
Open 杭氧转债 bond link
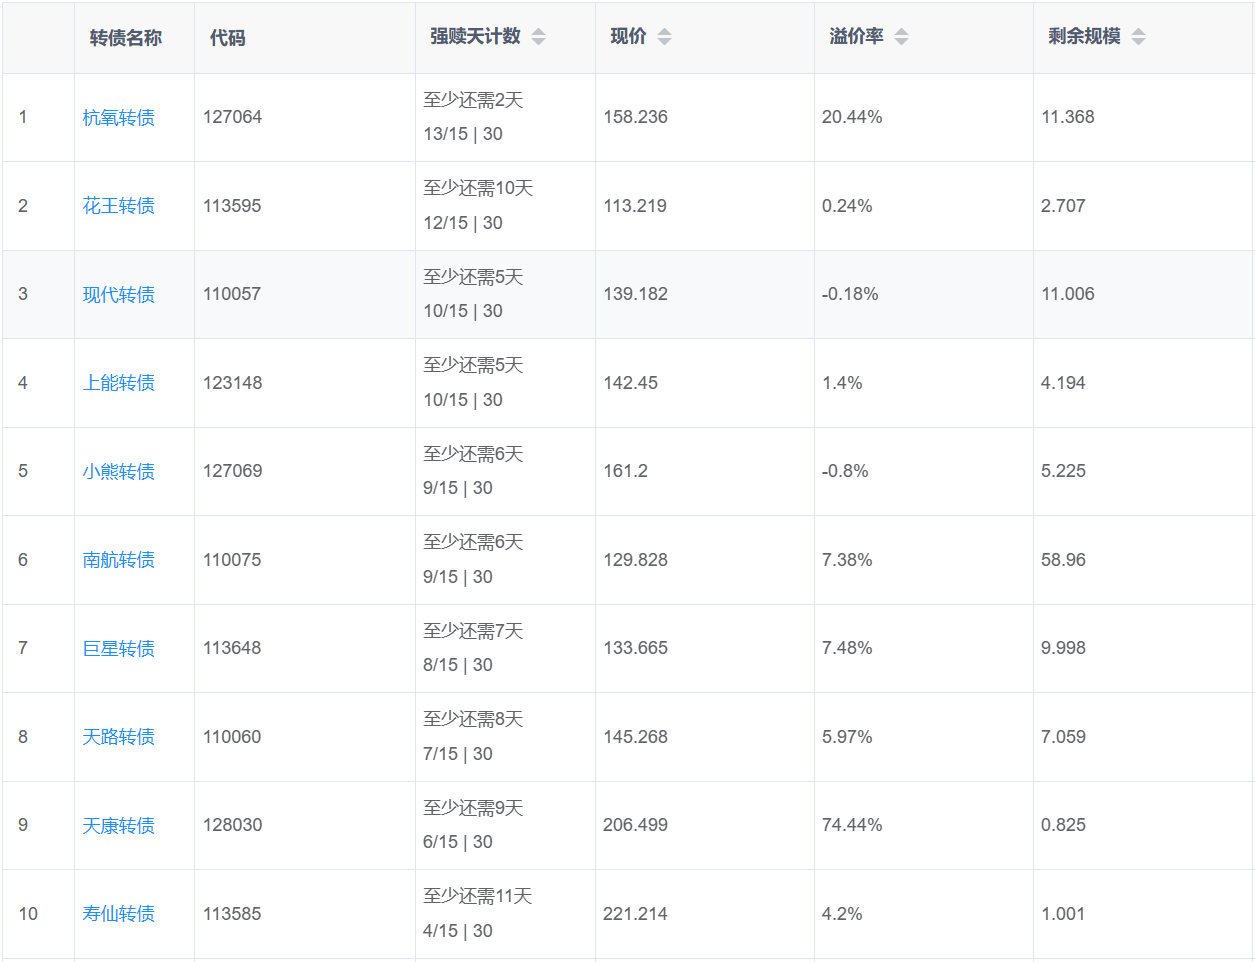click(x=118, y=118)
